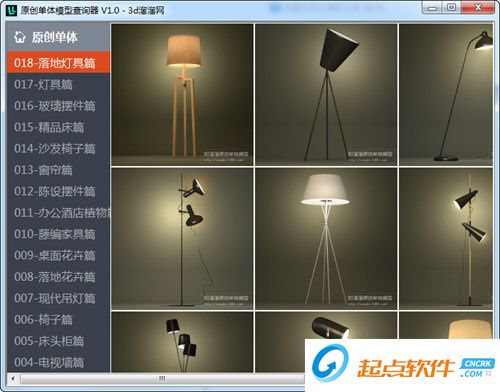Image resolution: width=500 pixels, height=392 pixels.
Task: Choose the 010-藤编家具篇 category
Action: pos(59,234)
